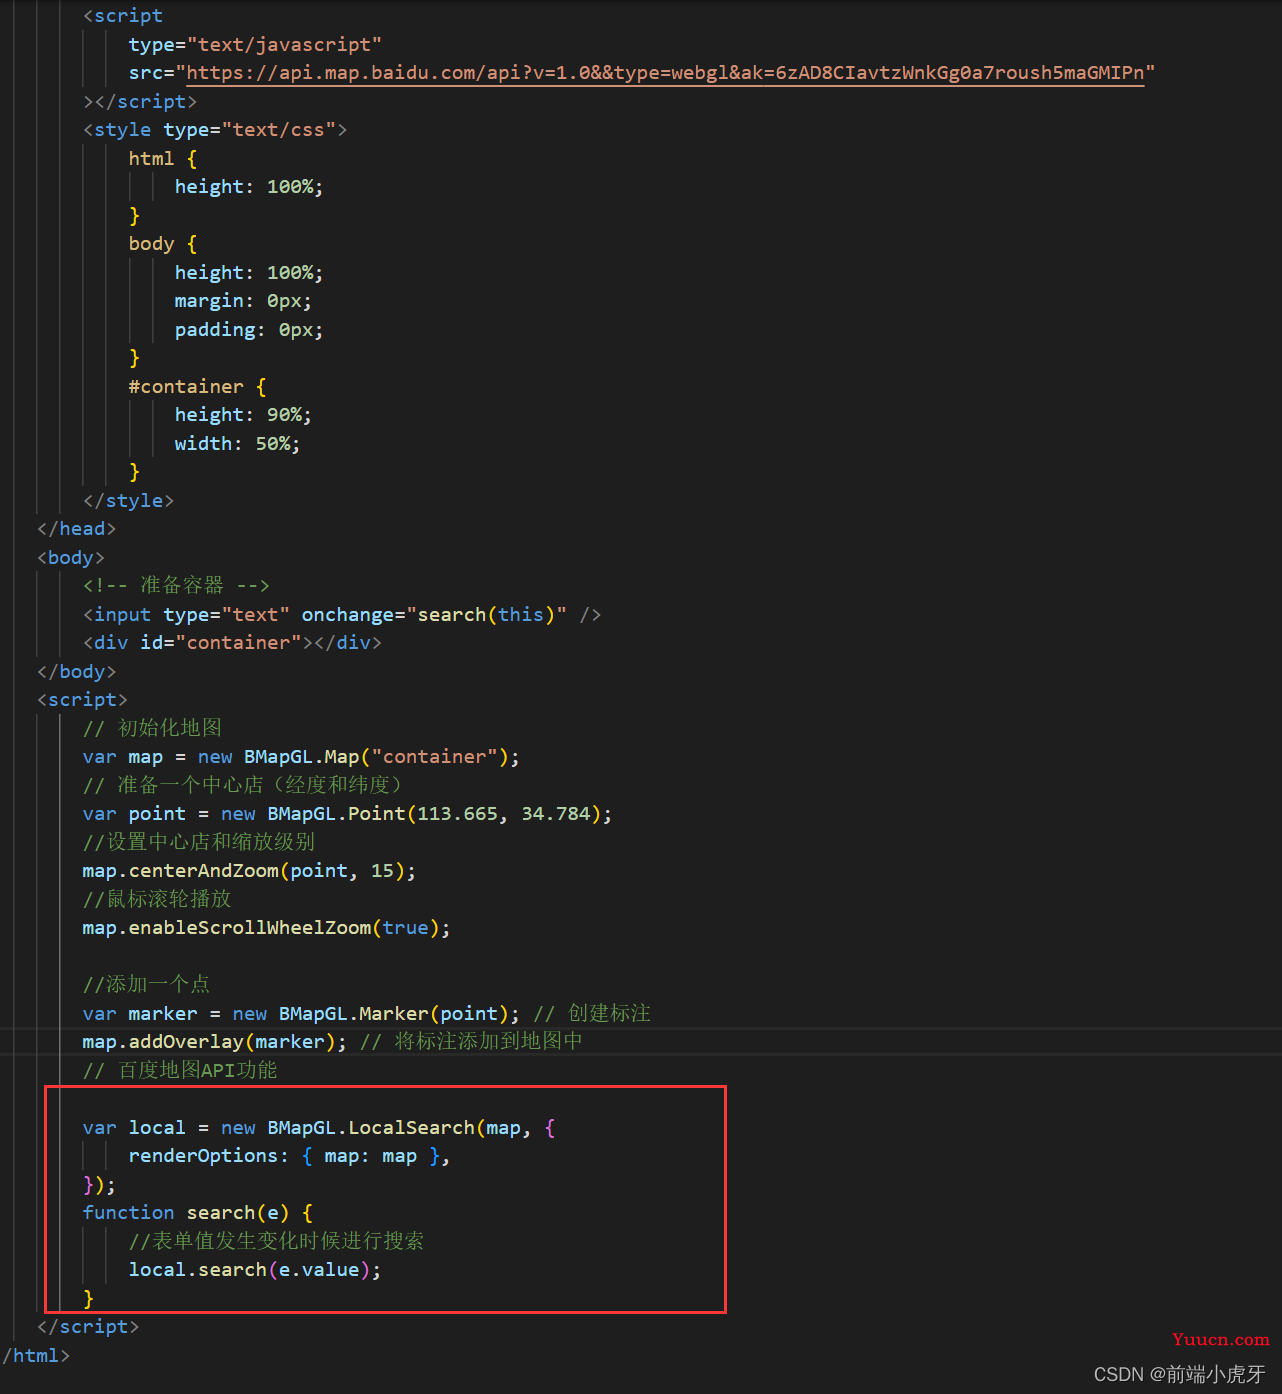Click the final </script> closing tag
Screen dimensions: 1282x1394
(x=88, y=1327)
